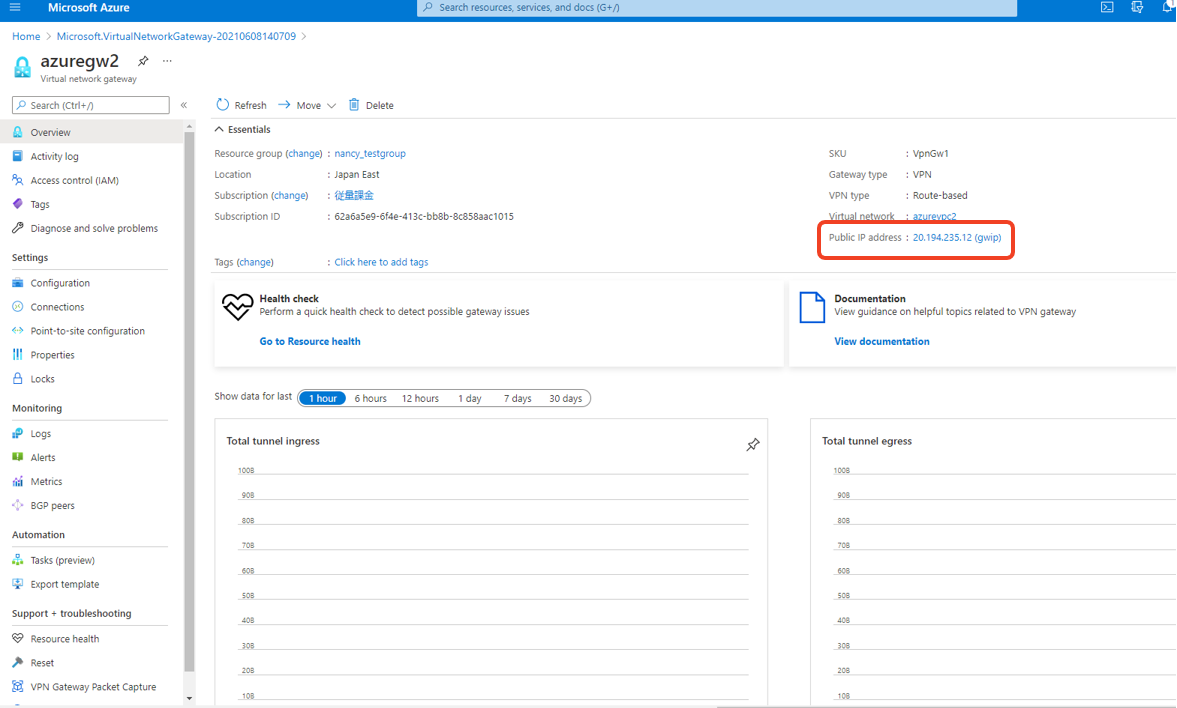Screen dimensions: 1177x708
Task: Open Tasks (preview) in sidebar
Action: pyautogui.click(x=62, y=560)
